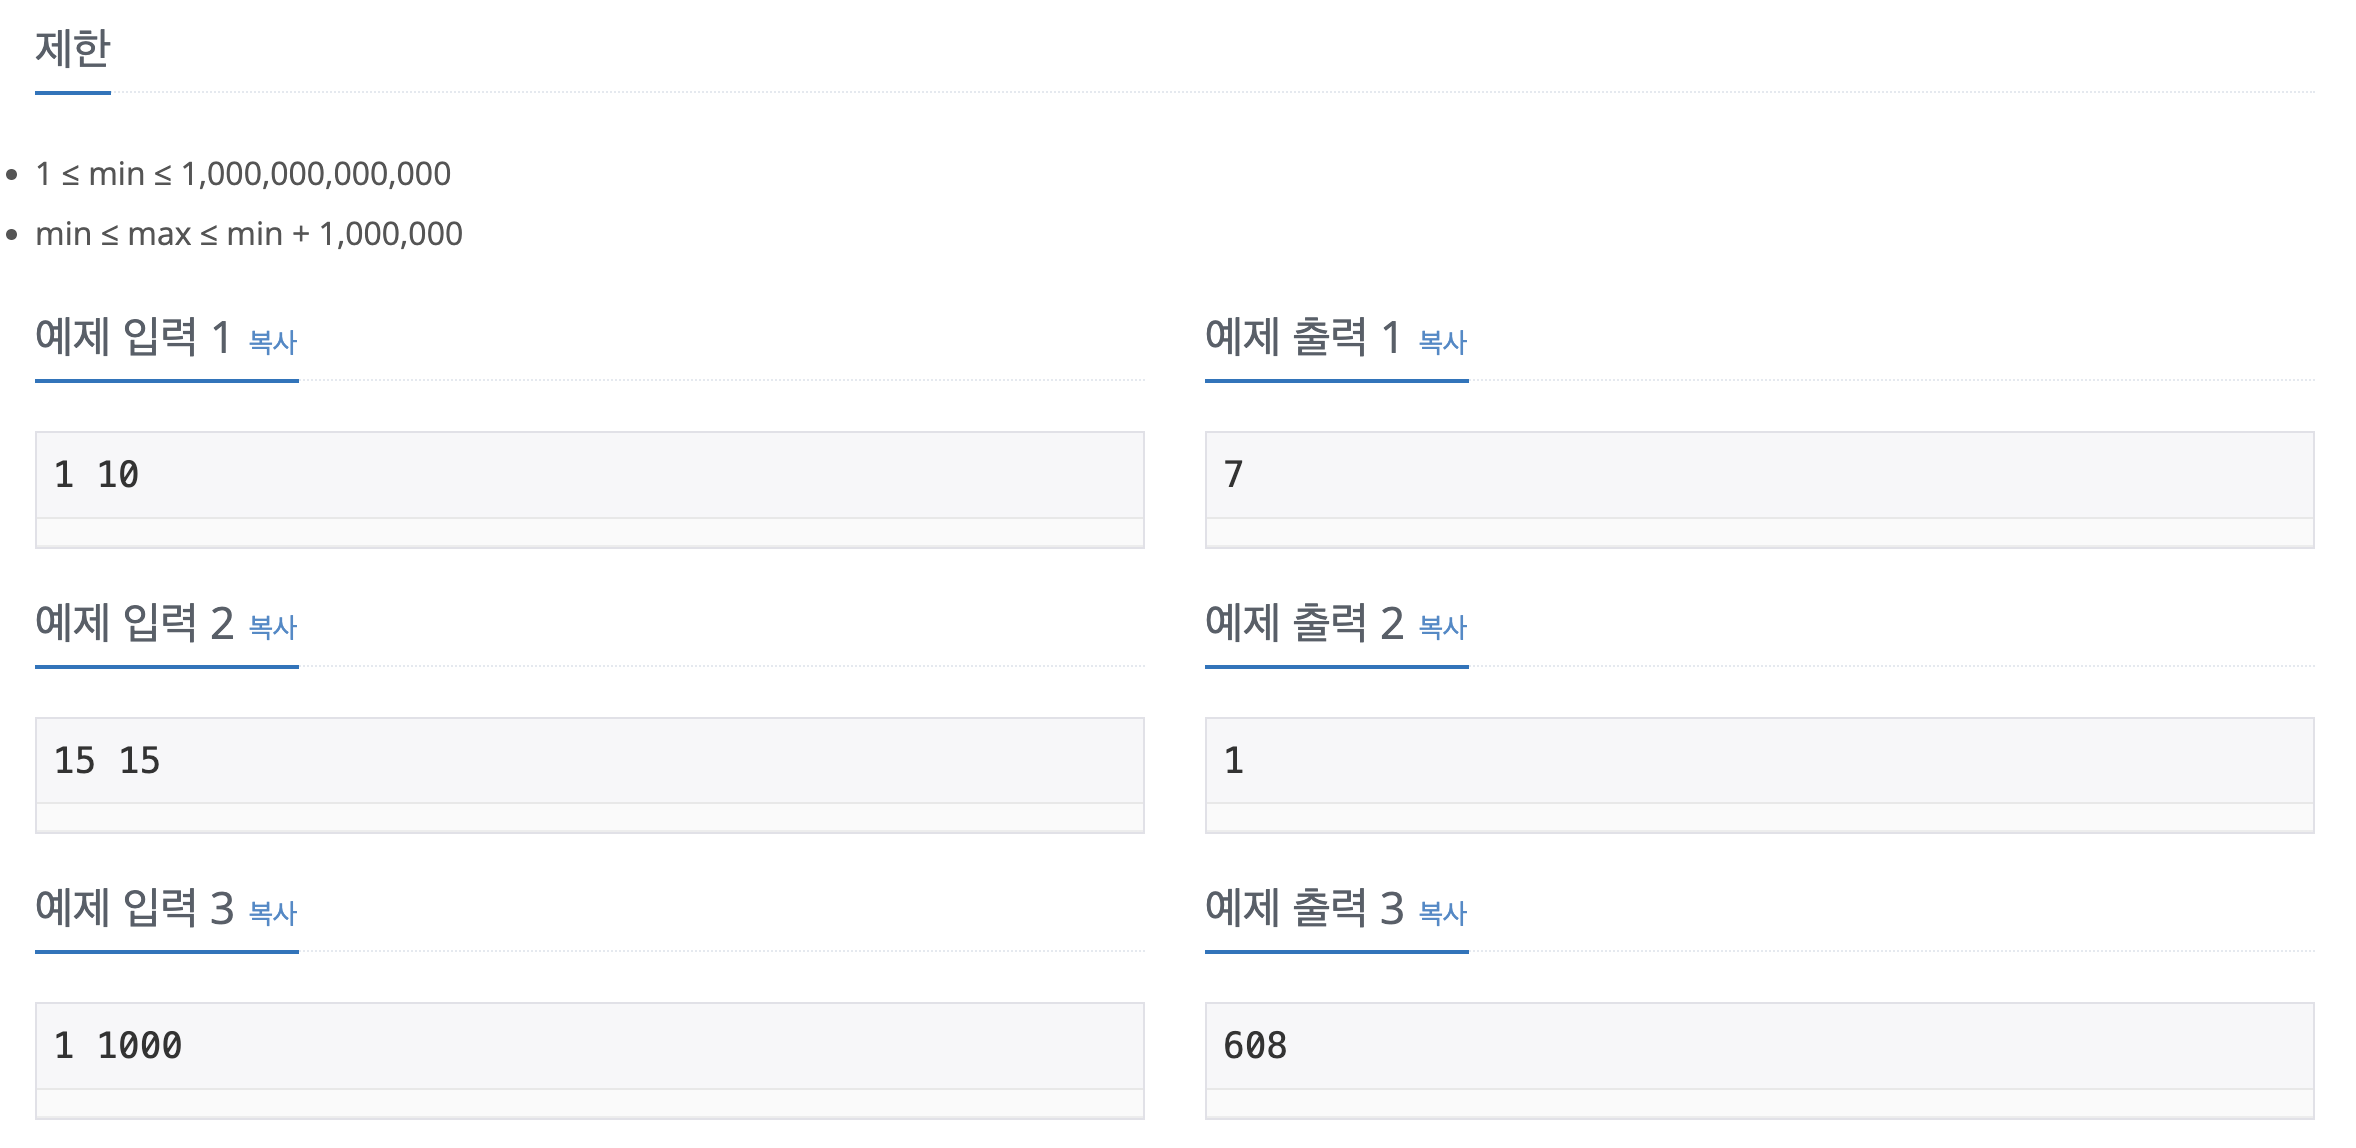Copy example output 2 via 복사 link

point(1443,627)
